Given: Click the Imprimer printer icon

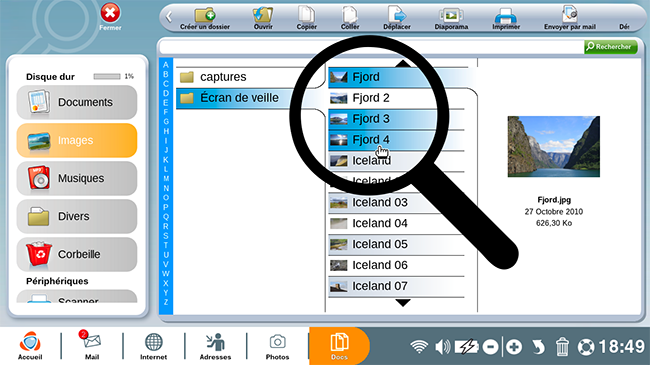Looking at the screenshot, I should coord(506,16).
